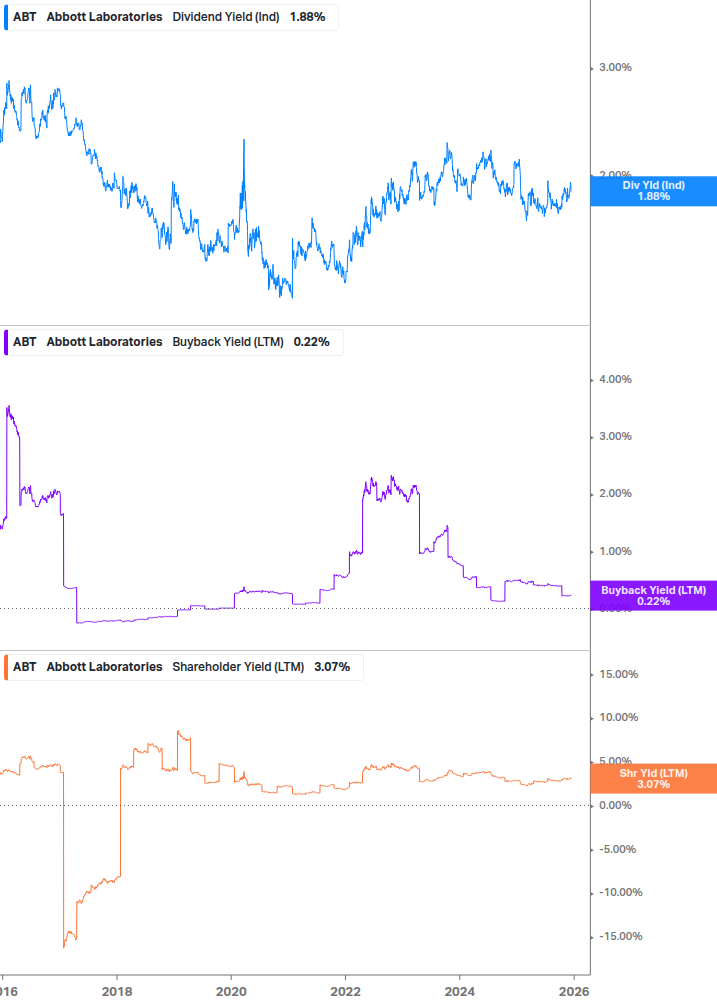
Task: Click the purple Buyback Yield legend color bar
Action: [6, 342]
